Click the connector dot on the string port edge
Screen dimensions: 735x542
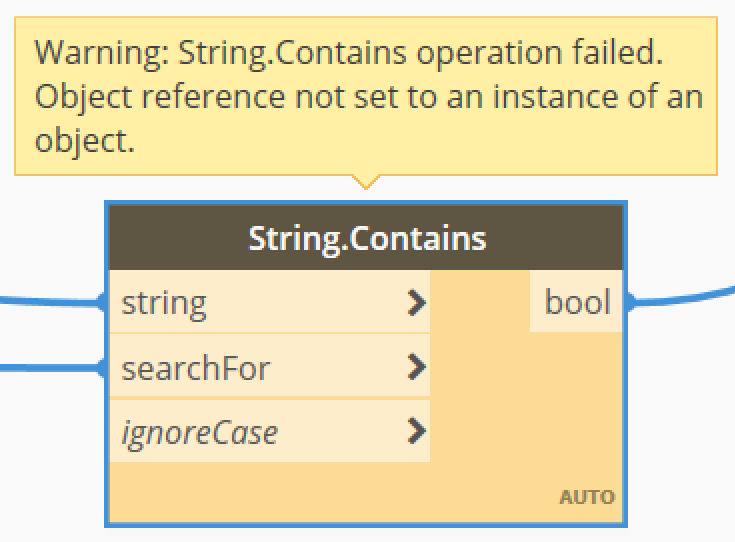click(105, 302)
